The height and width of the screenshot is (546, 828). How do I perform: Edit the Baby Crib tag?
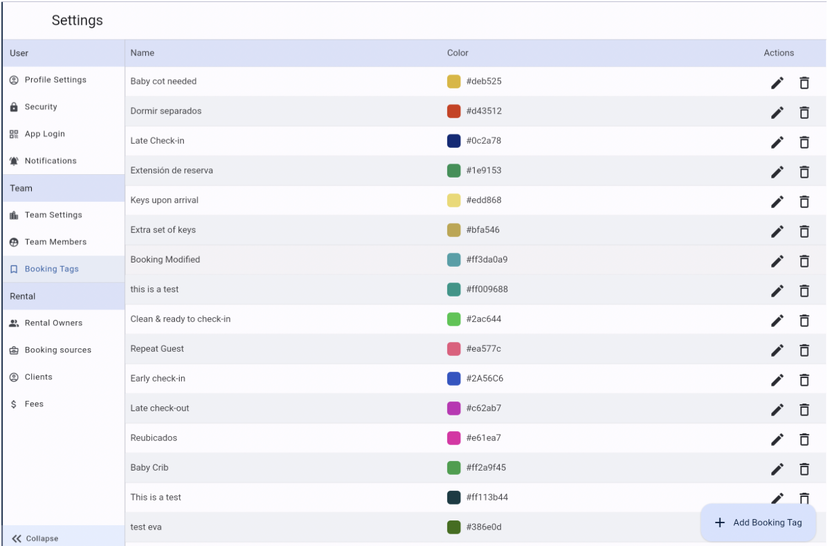(x=777, y=469)
